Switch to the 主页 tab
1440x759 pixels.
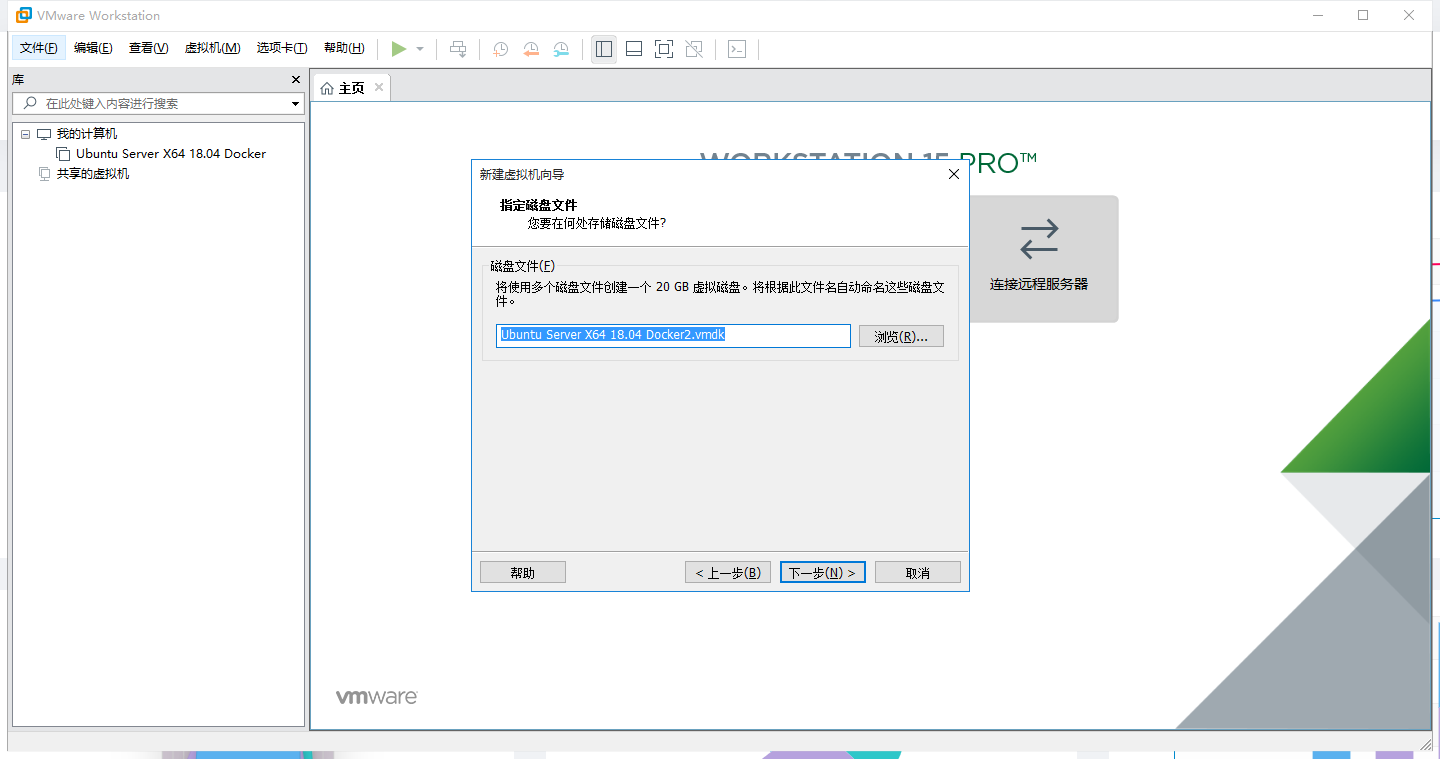pyautogui.click(x=351, y=88)
